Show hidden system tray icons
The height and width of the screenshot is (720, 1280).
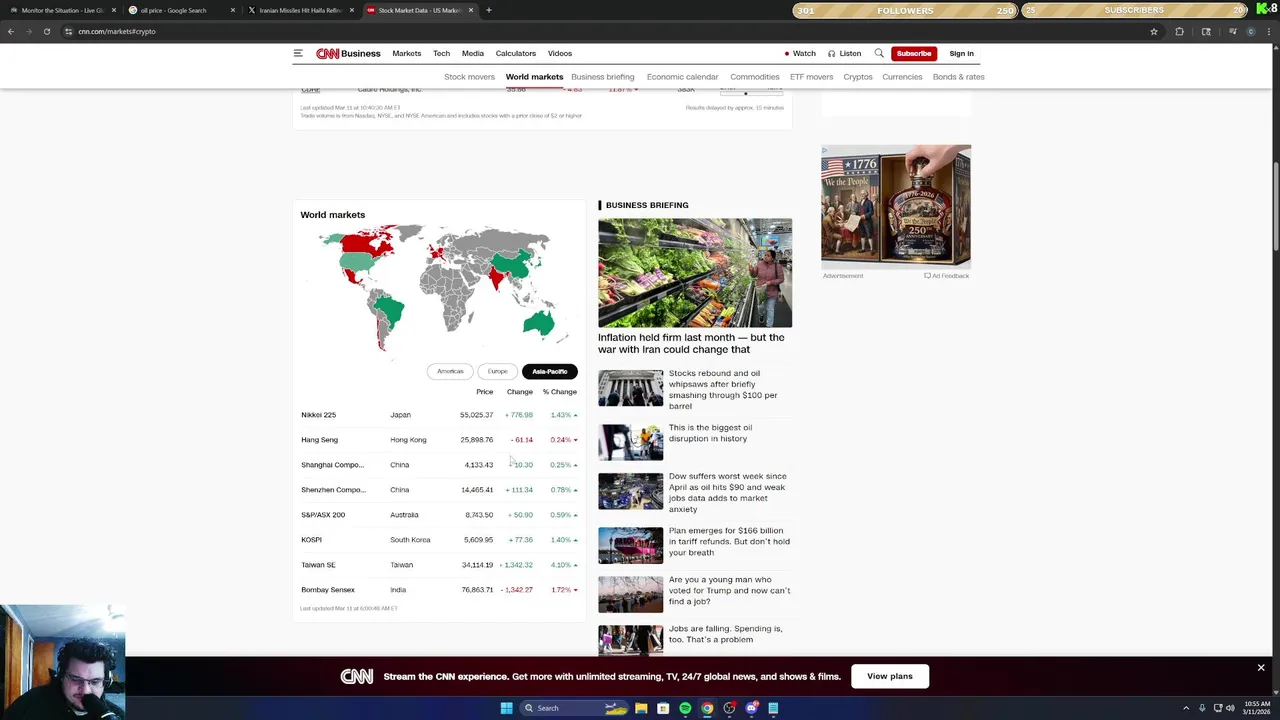tap(1186, 708)
